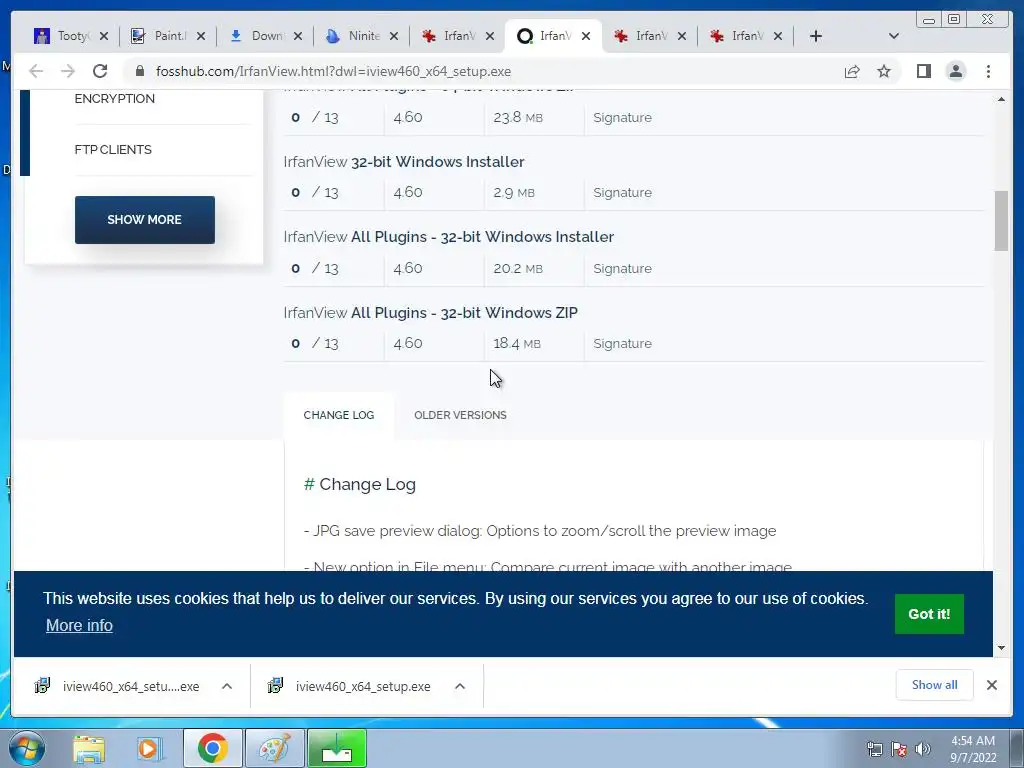
Task: Expand options for first downloaded file
Action: pos(227,686)
